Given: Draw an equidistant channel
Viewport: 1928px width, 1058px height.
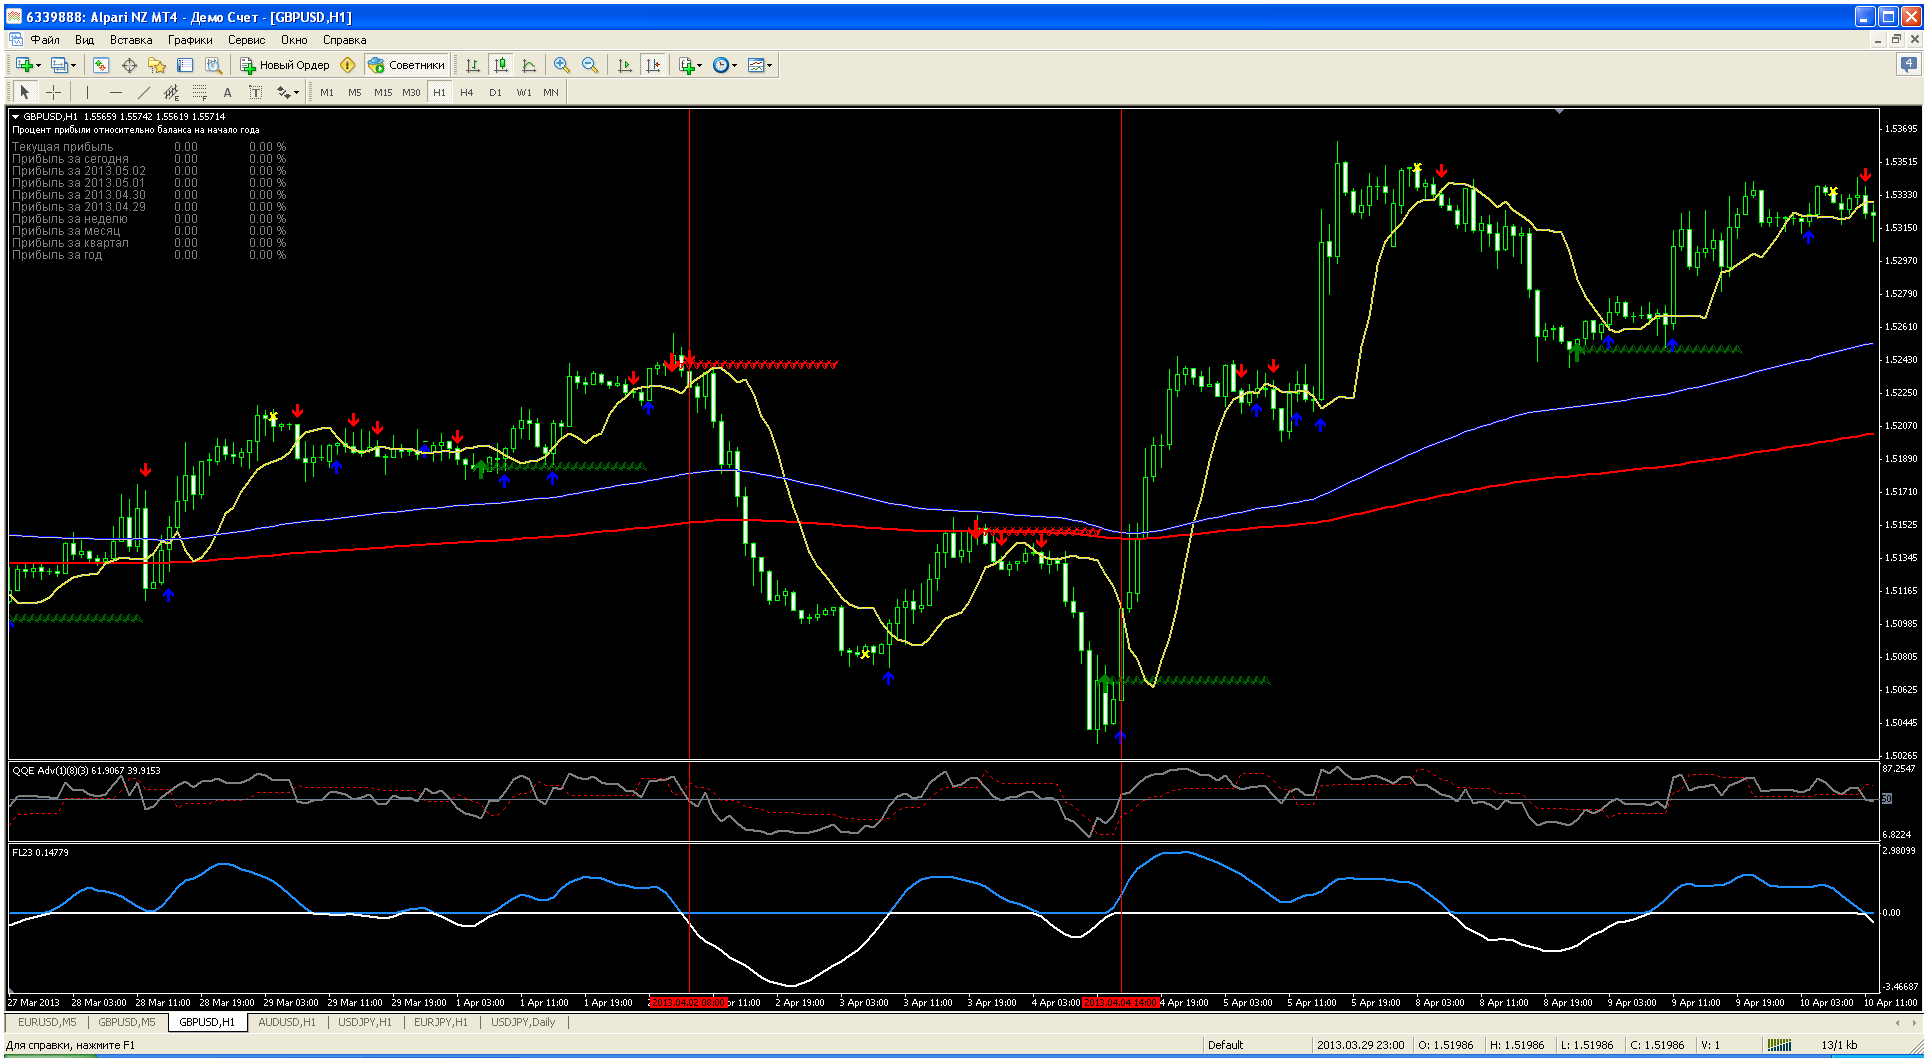Looking at the screenshot, I should (171, 92).
